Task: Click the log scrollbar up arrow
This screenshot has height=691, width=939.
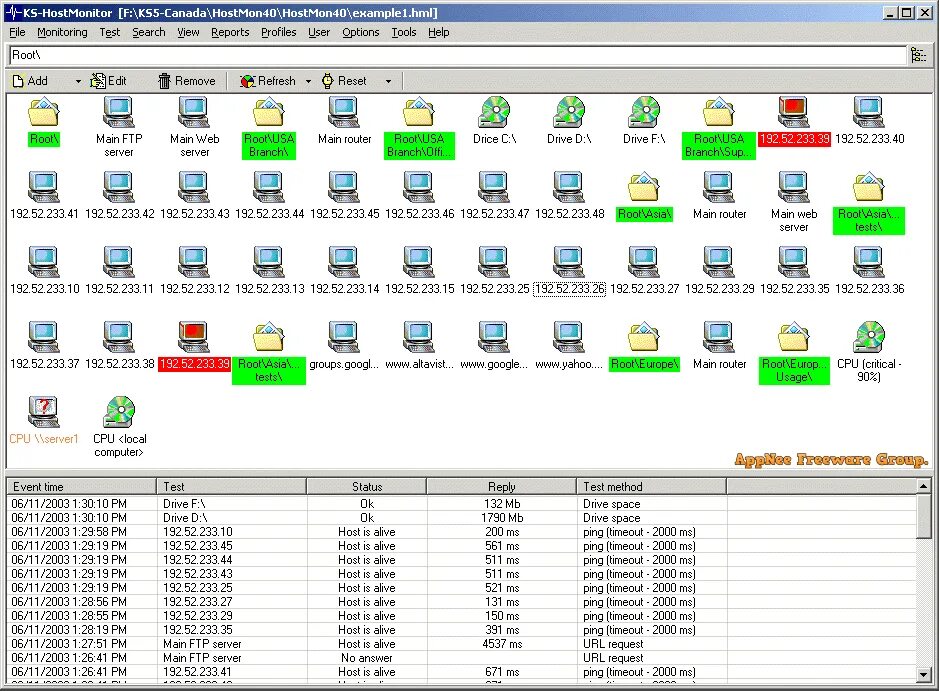Action: 923,486
